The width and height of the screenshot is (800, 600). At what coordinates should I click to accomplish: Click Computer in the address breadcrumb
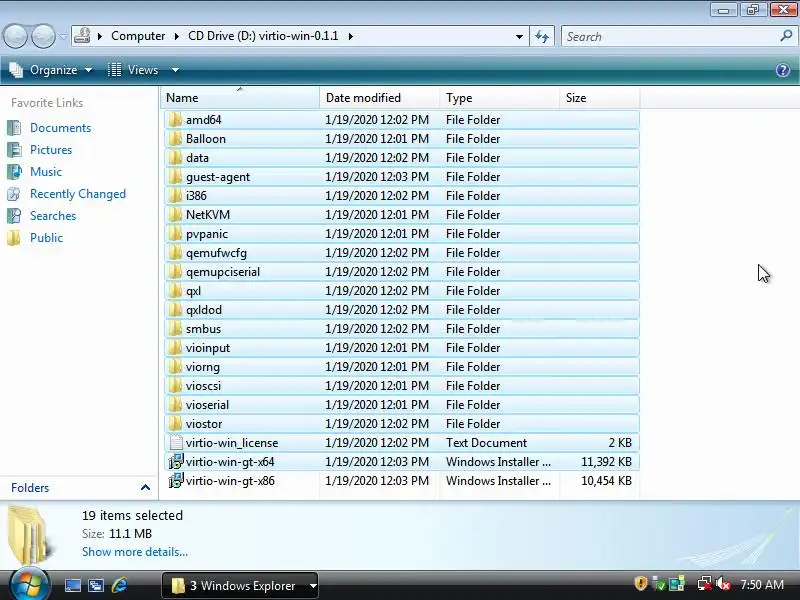point(138,36)
